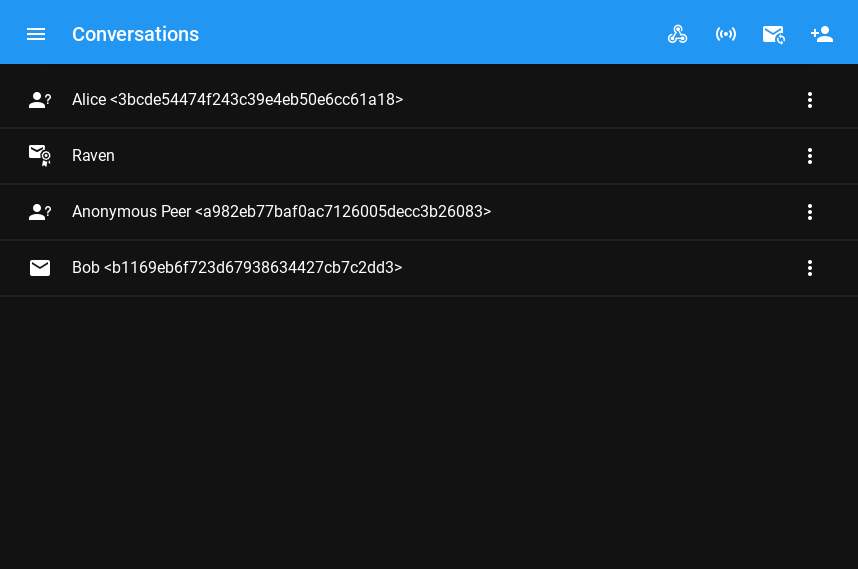Click the mail sync icon
This screenshot has width=858, height=569.
(x=773, y=34)
